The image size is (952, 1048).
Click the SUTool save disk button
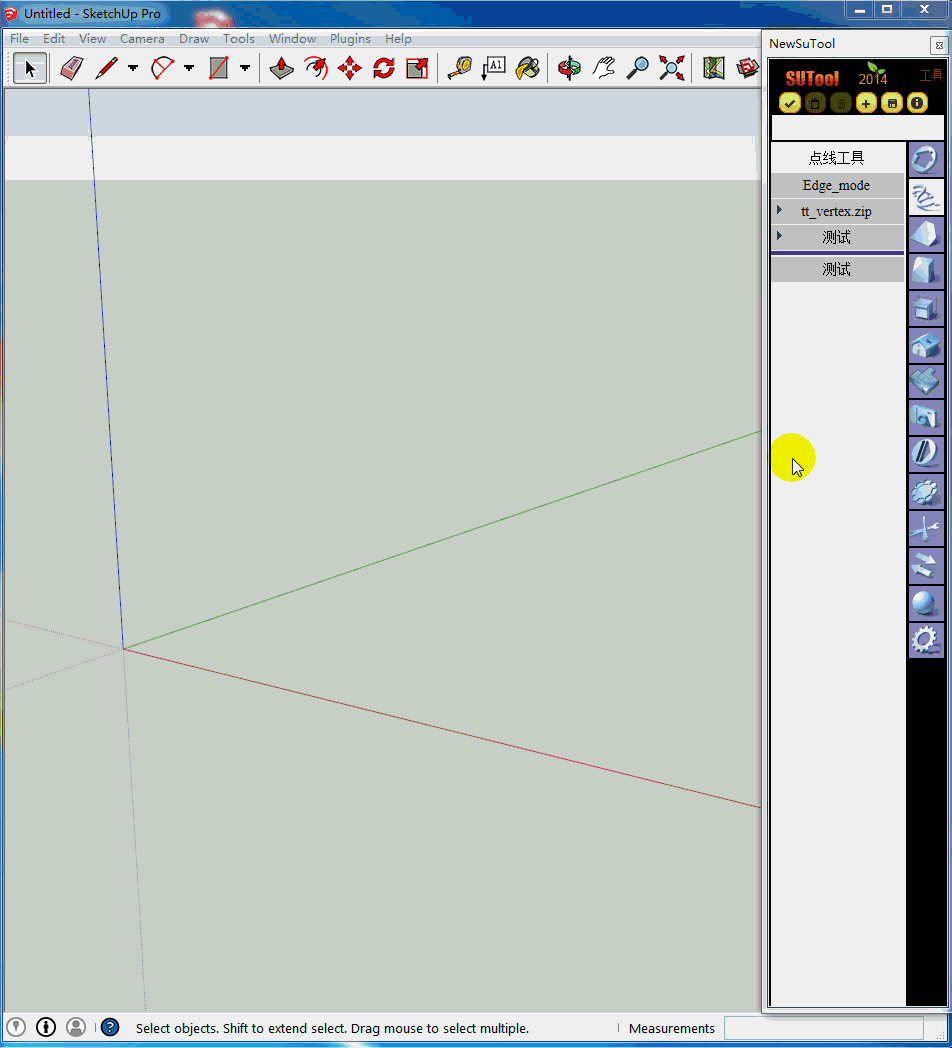coord(891,103)
